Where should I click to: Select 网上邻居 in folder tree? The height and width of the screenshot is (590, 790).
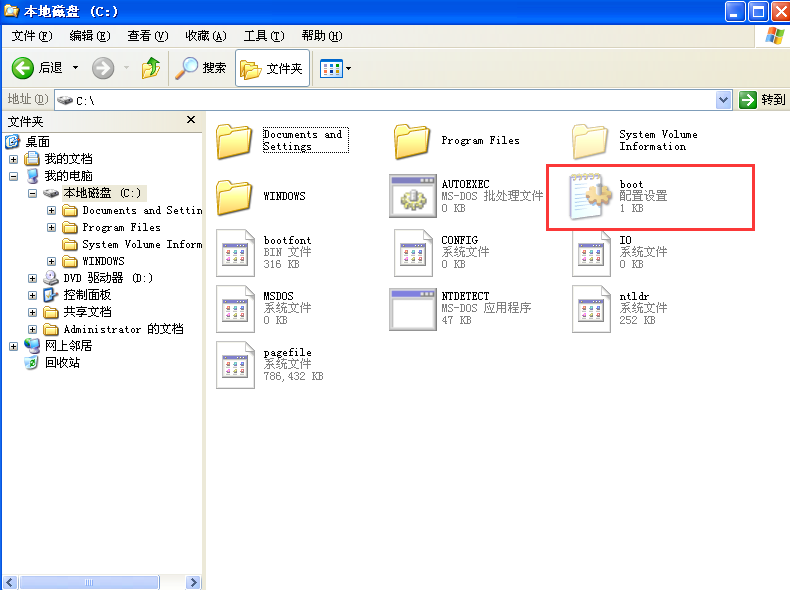[x=69, y=346]
